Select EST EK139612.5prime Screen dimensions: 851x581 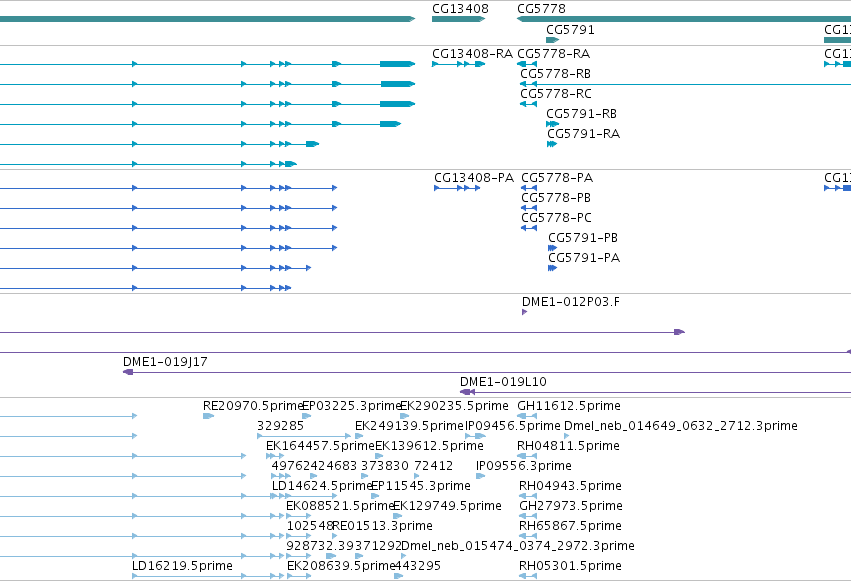pyautogui.click(x=379, y=456)
